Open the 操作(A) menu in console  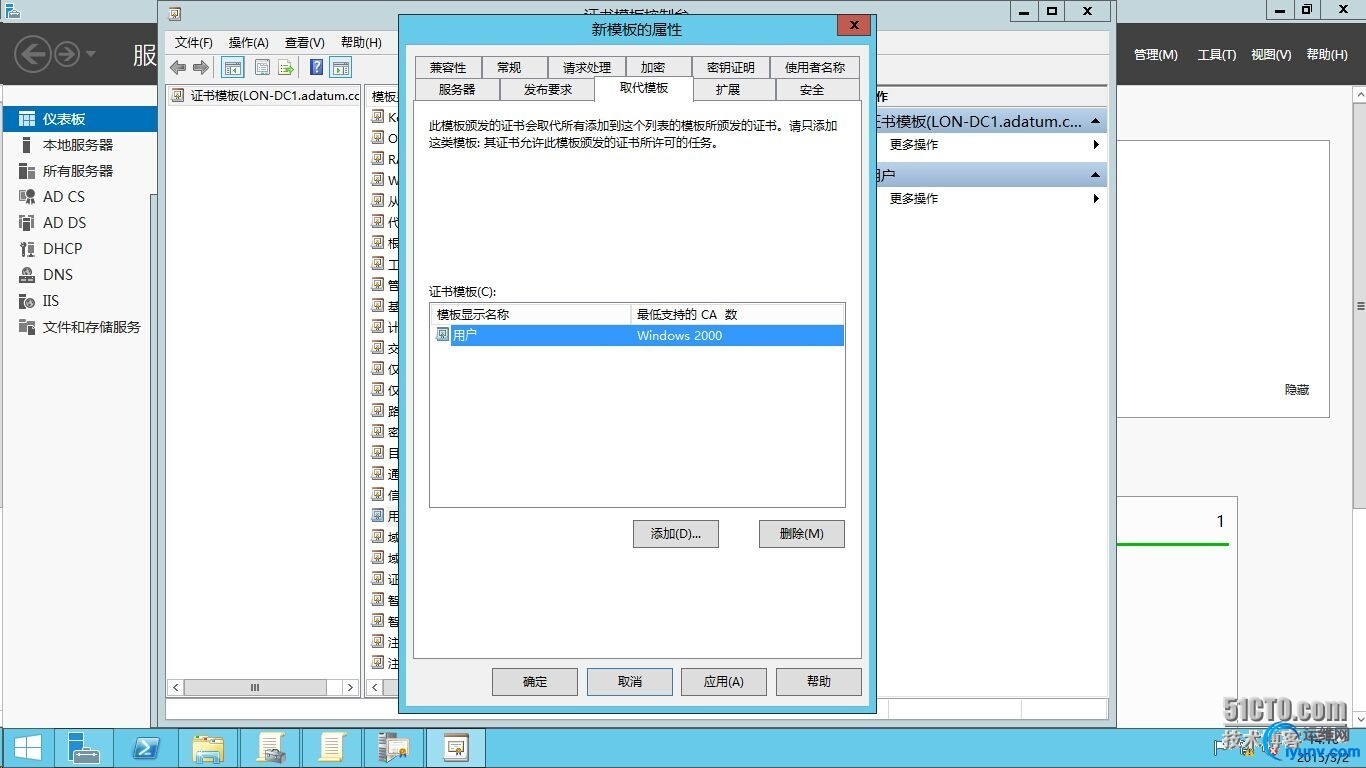click(x=249, y=43)
